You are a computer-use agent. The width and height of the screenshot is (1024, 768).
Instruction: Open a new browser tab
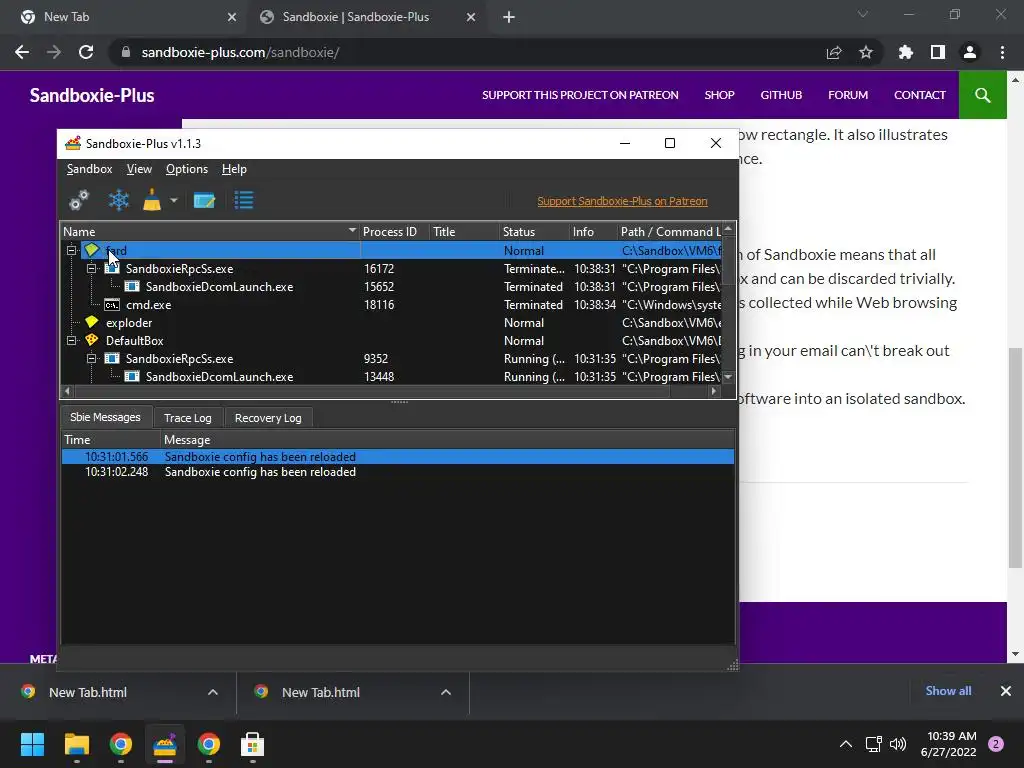[x=509, y=17]
